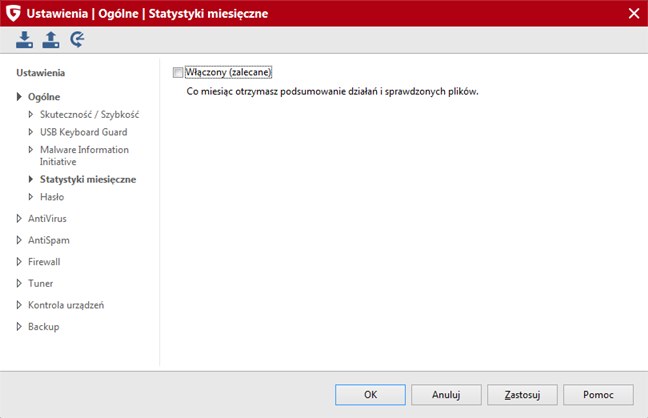Apply changes with Zastosuj button
This screenshot has height=418, width=648.
click(522, 395)
